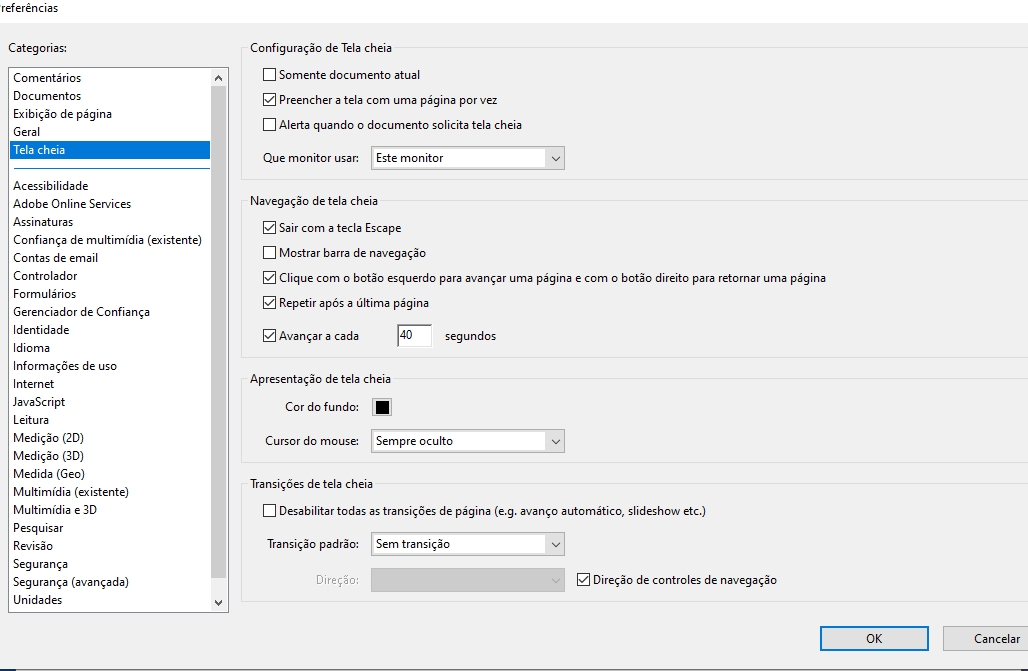This screenshot has height=671, width=1028.
Task: Enable the 'Somente documento atual' checkbox
Action: click(x=269, y=75)
